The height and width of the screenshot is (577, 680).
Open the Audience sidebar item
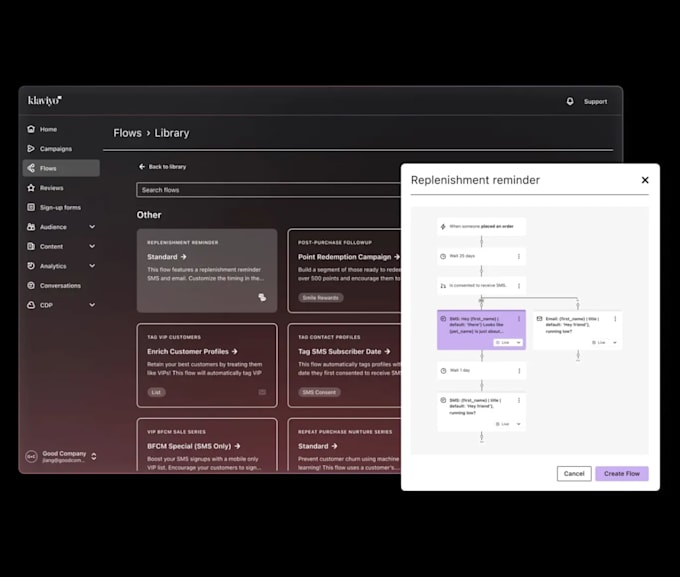(x=61, y=227)
